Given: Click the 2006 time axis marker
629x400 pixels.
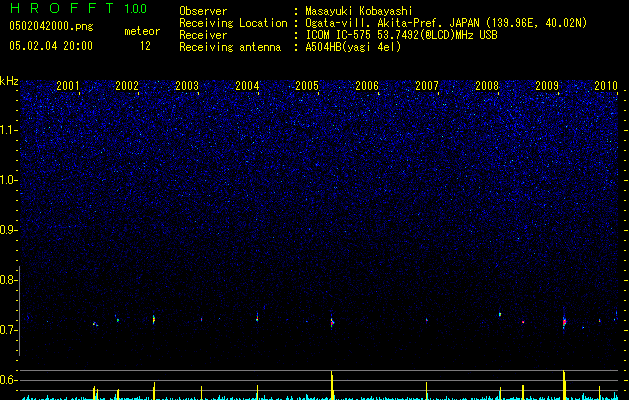Looking at the screenshot, I should click(367, 85).
